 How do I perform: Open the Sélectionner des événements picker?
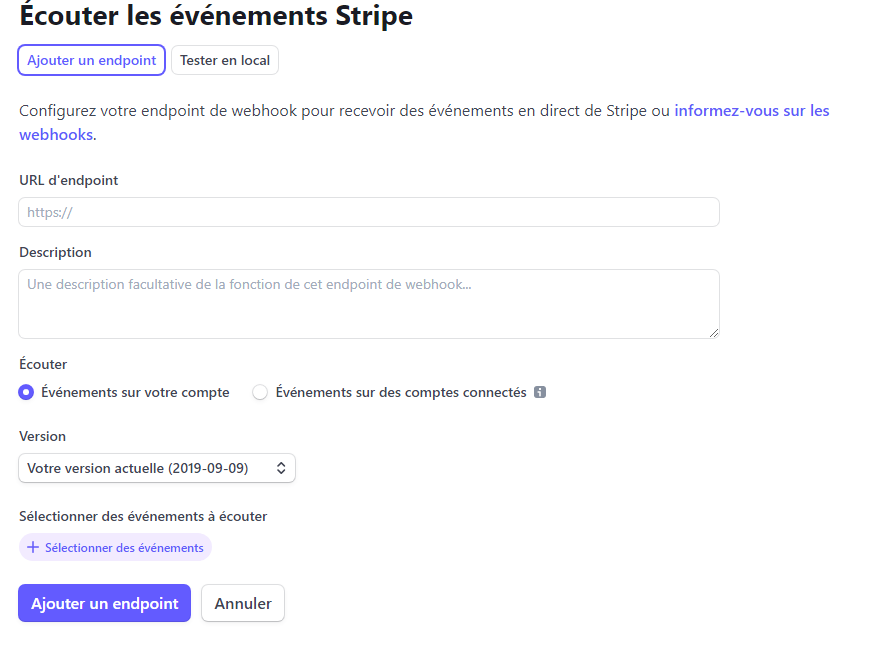point(115,547)
